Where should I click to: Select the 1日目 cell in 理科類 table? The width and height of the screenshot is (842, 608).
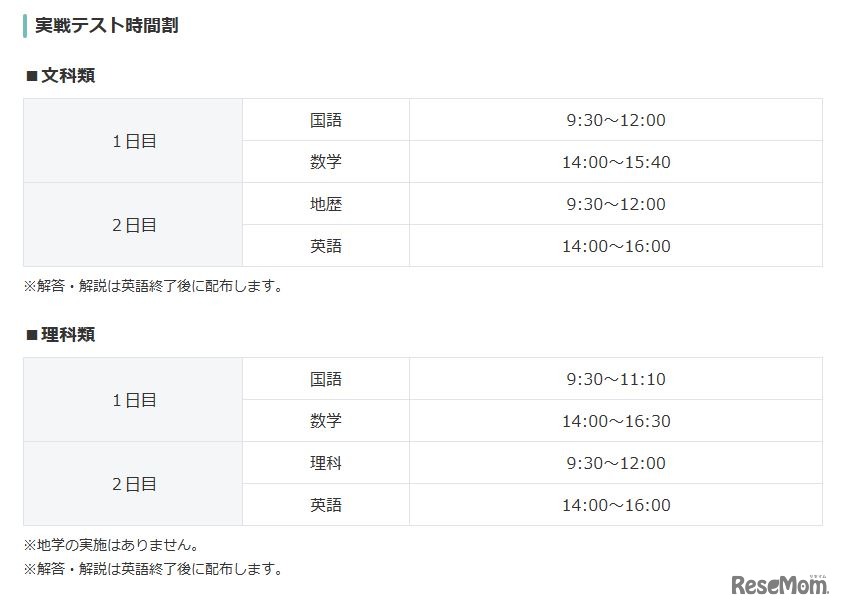coord(134,400)
